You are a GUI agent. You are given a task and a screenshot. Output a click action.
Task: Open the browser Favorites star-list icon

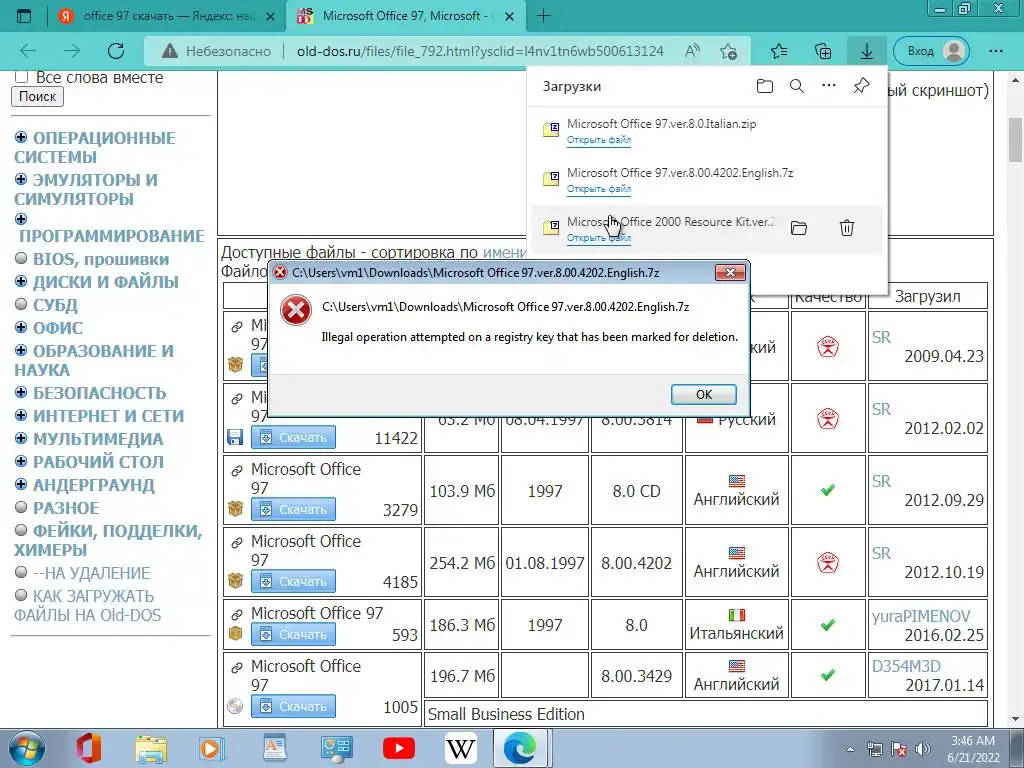pyautogui.click(x=778, y=51)
